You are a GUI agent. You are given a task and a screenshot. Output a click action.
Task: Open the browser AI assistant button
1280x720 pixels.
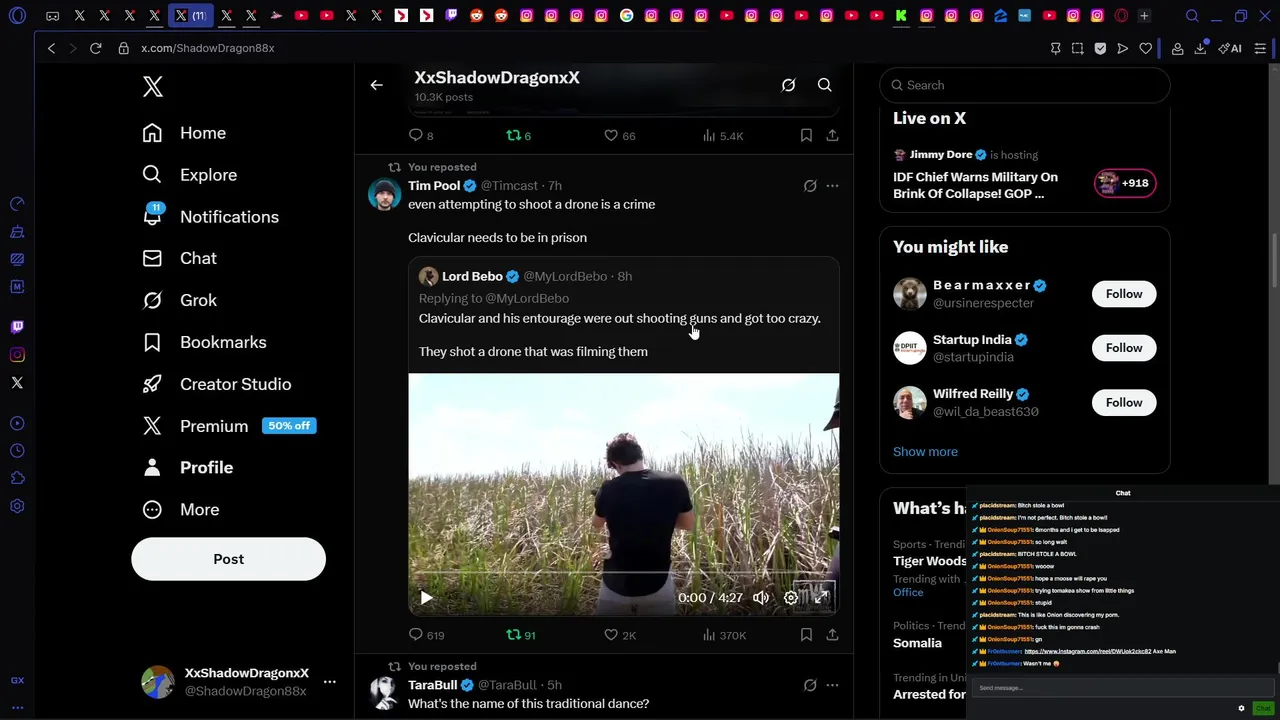[1231, 48]
